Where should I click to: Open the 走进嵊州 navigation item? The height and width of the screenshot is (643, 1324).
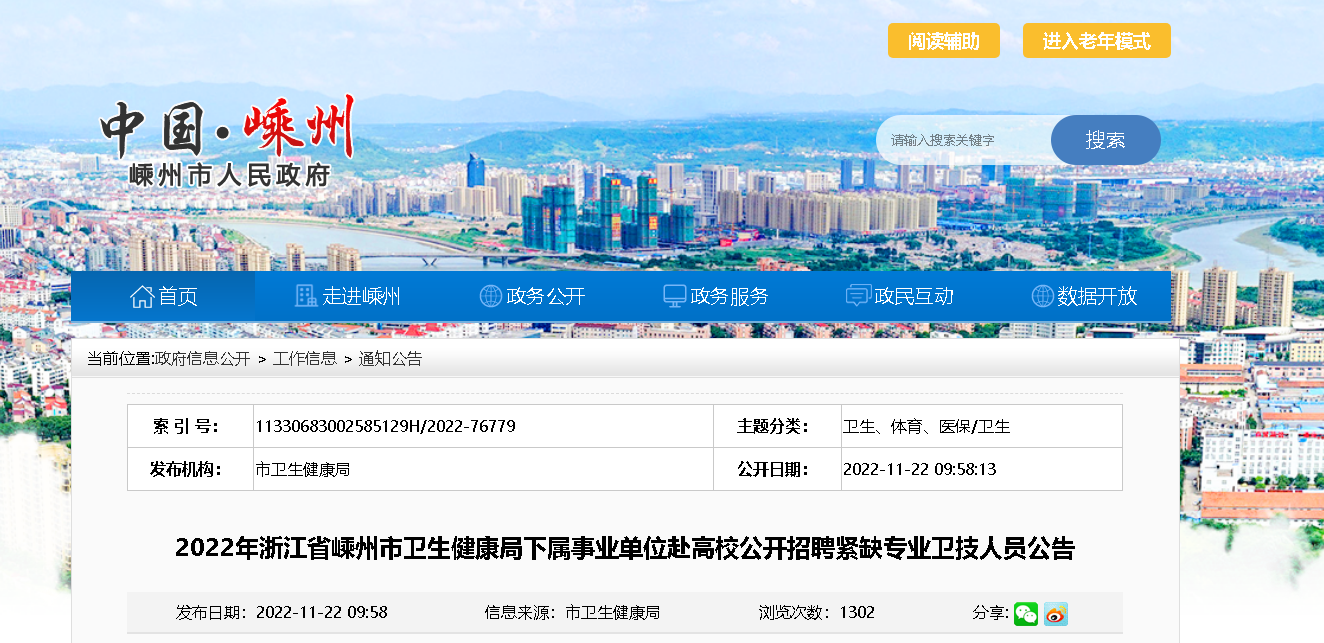(x=348, y=296)
